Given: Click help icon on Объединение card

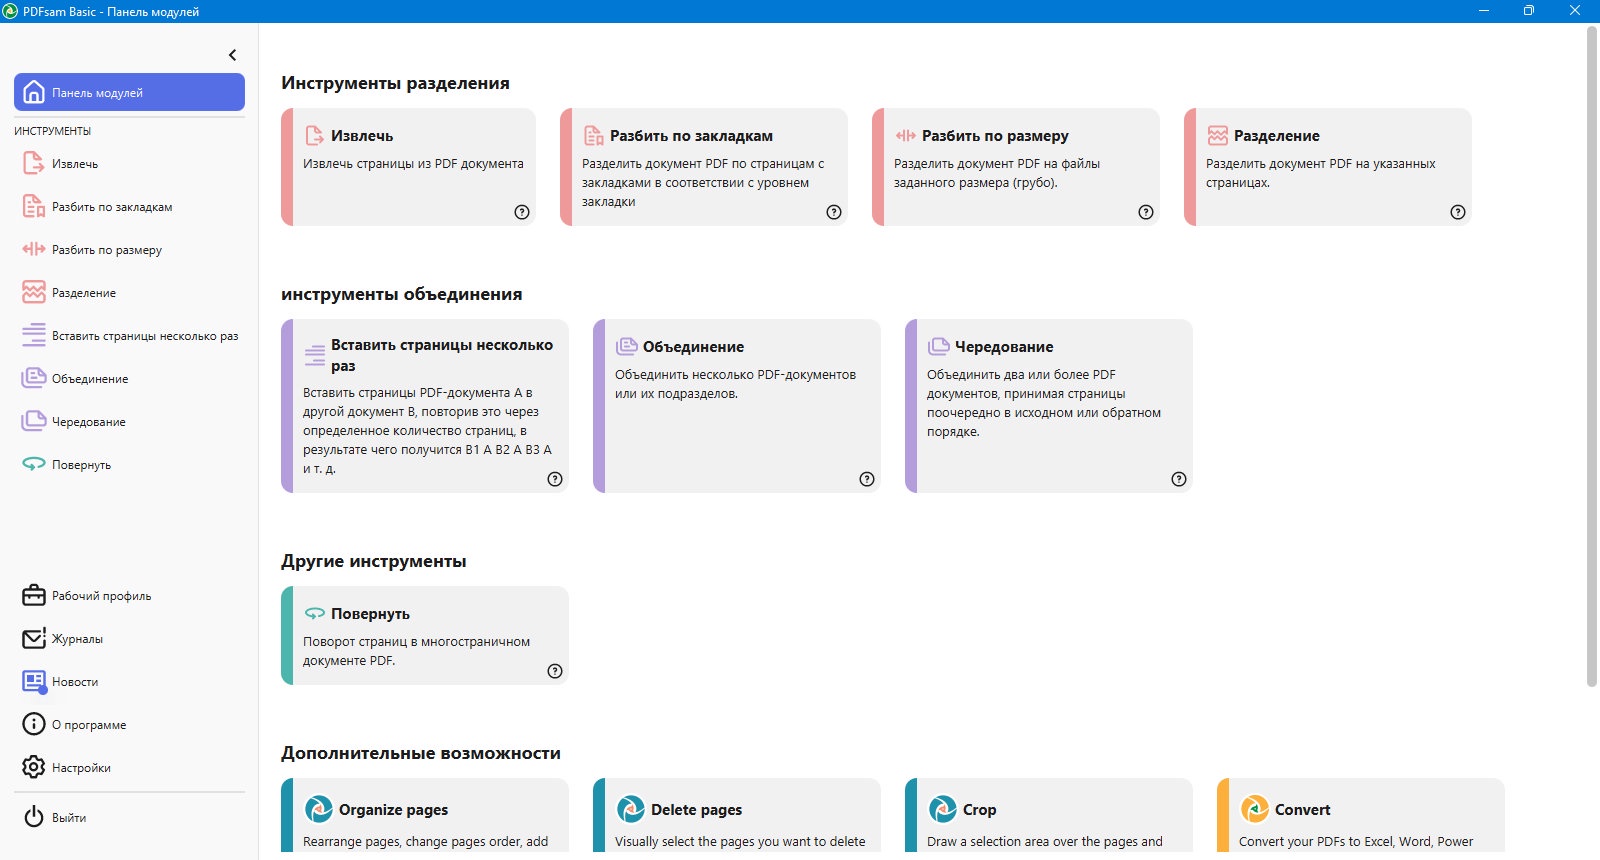Looking at the screenshot, I should click(x=867, y=479).
